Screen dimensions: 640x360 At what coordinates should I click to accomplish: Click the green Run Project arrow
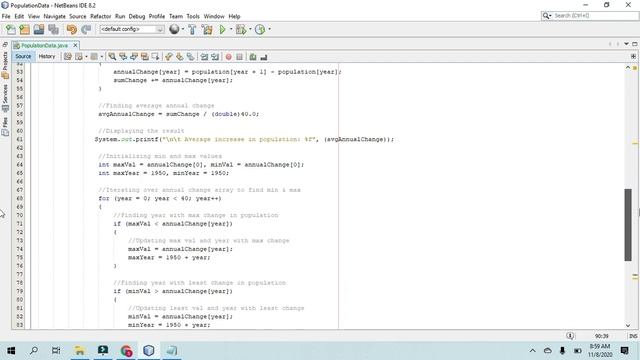point(222,29)
